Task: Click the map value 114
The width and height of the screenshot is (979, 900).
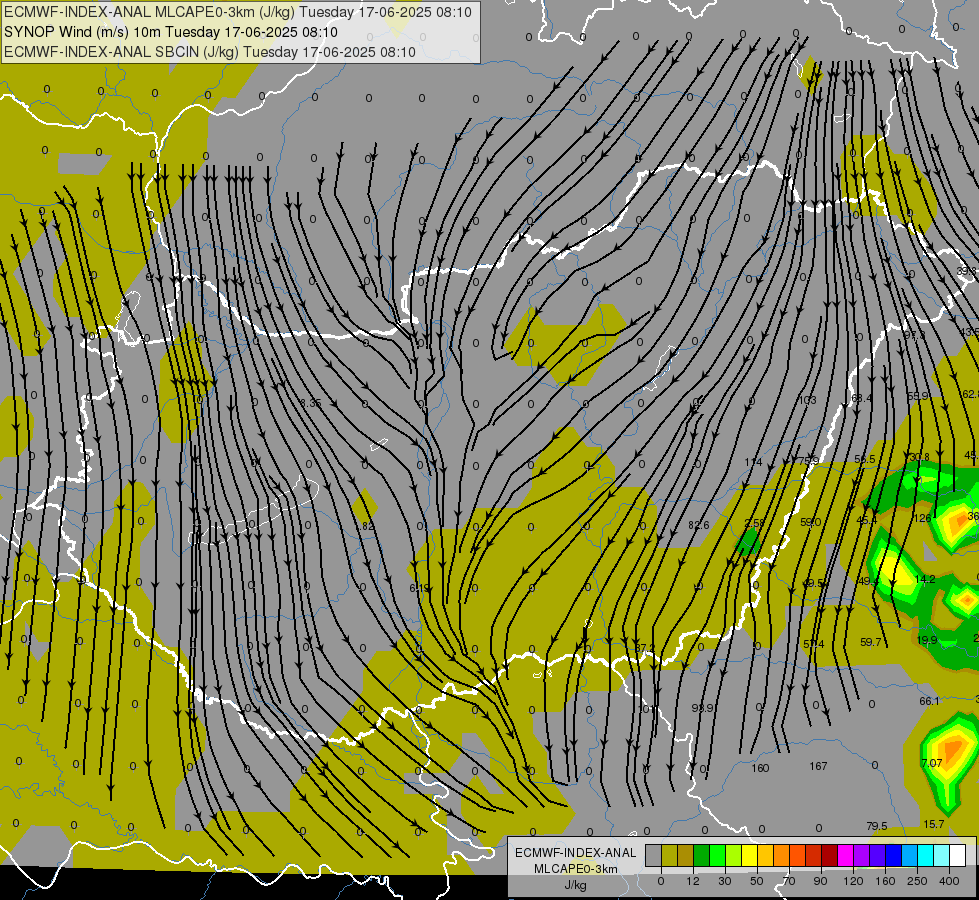Action: click(x=753, y=462)
